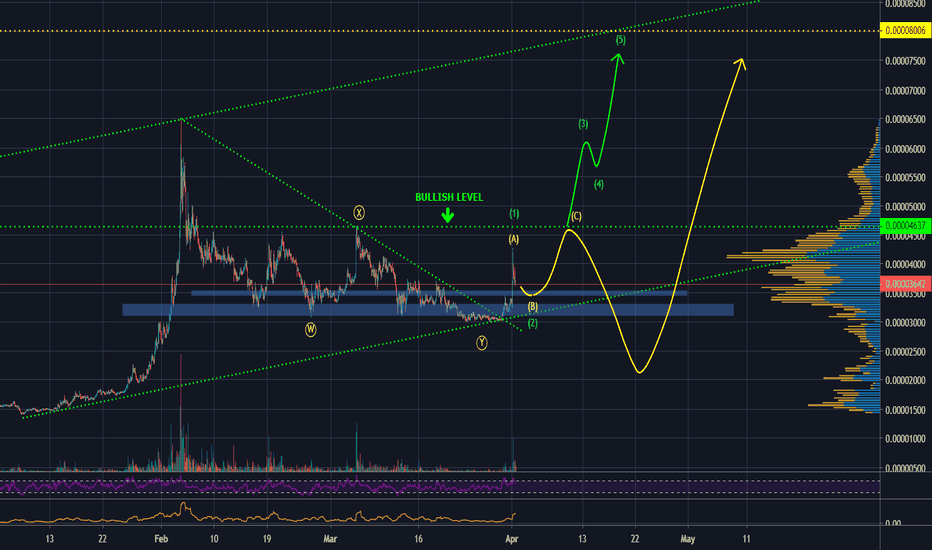Image resolution: width=932 pixels, height=550 pixels.
Task: Click the red 0.00003642 current price tag
Action: click(905, 284)
